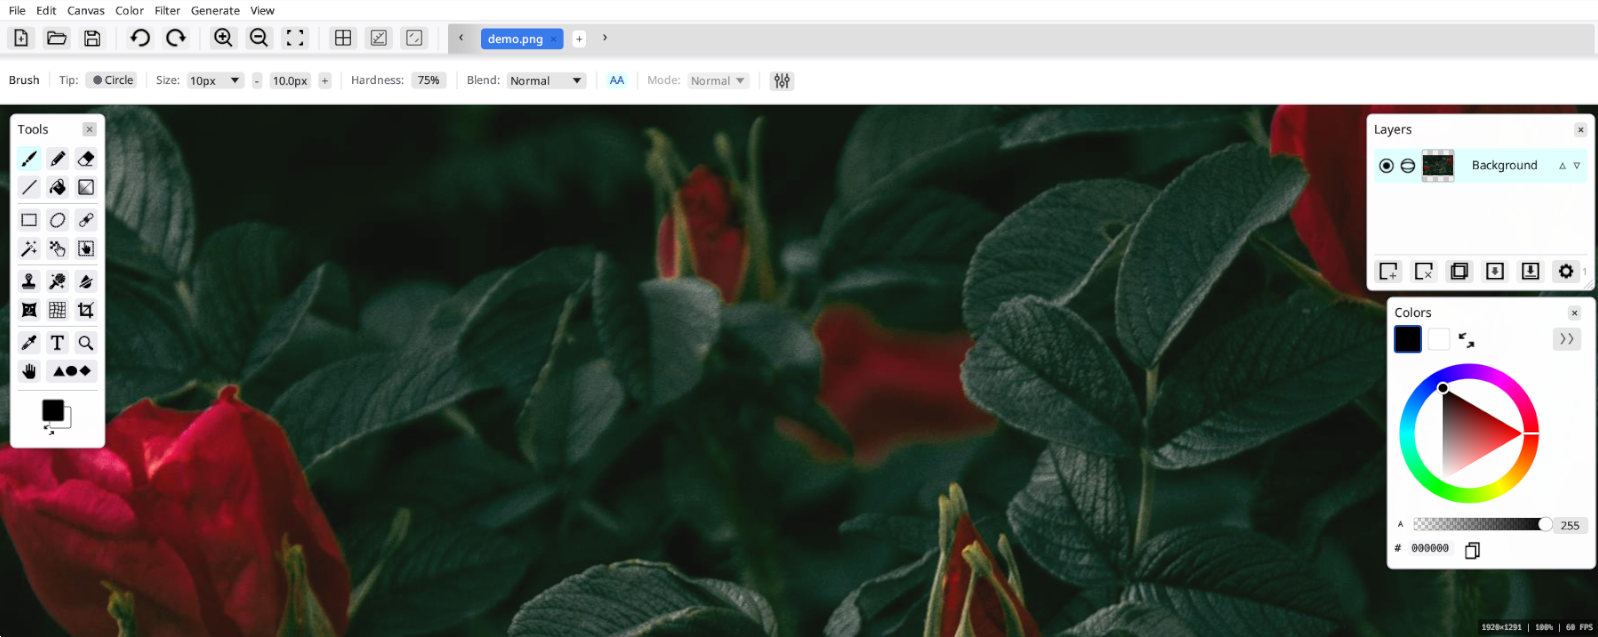This screenshot has height=637, width=1598.
Task: Select the Warp distort tool
Action: (29, 310)
